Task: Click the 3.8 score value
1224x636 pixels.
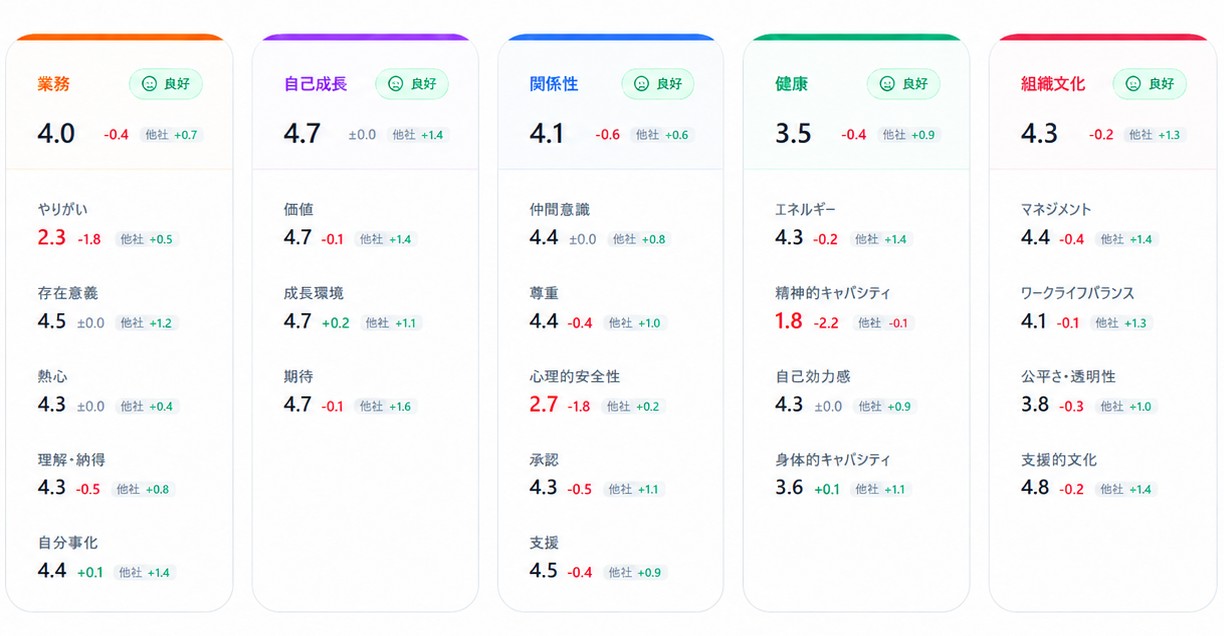Action: point(1035,405)
